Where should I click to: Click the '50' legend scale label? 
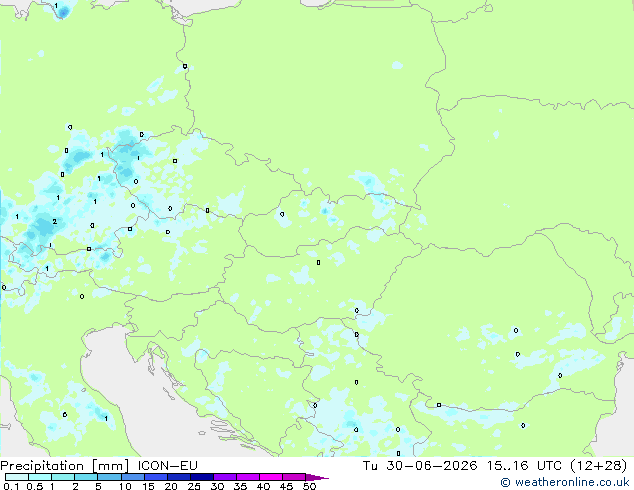point(309,486)
